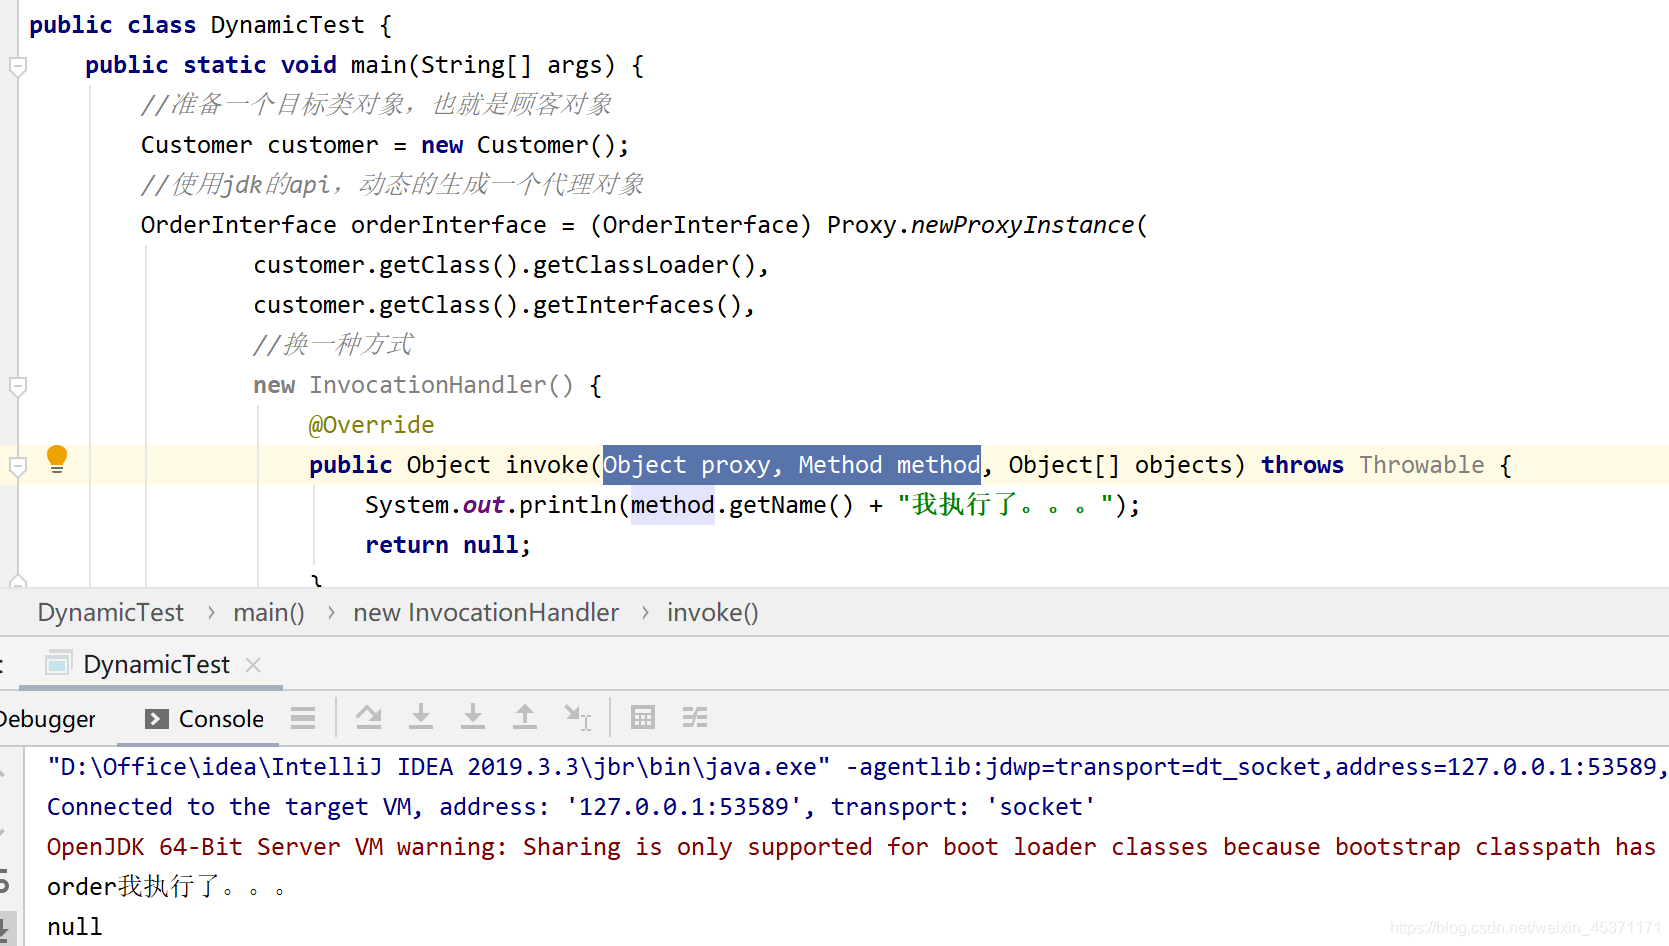Switch to the Debugger tab
The image size is (1669, 946).
tap(47, 719)
